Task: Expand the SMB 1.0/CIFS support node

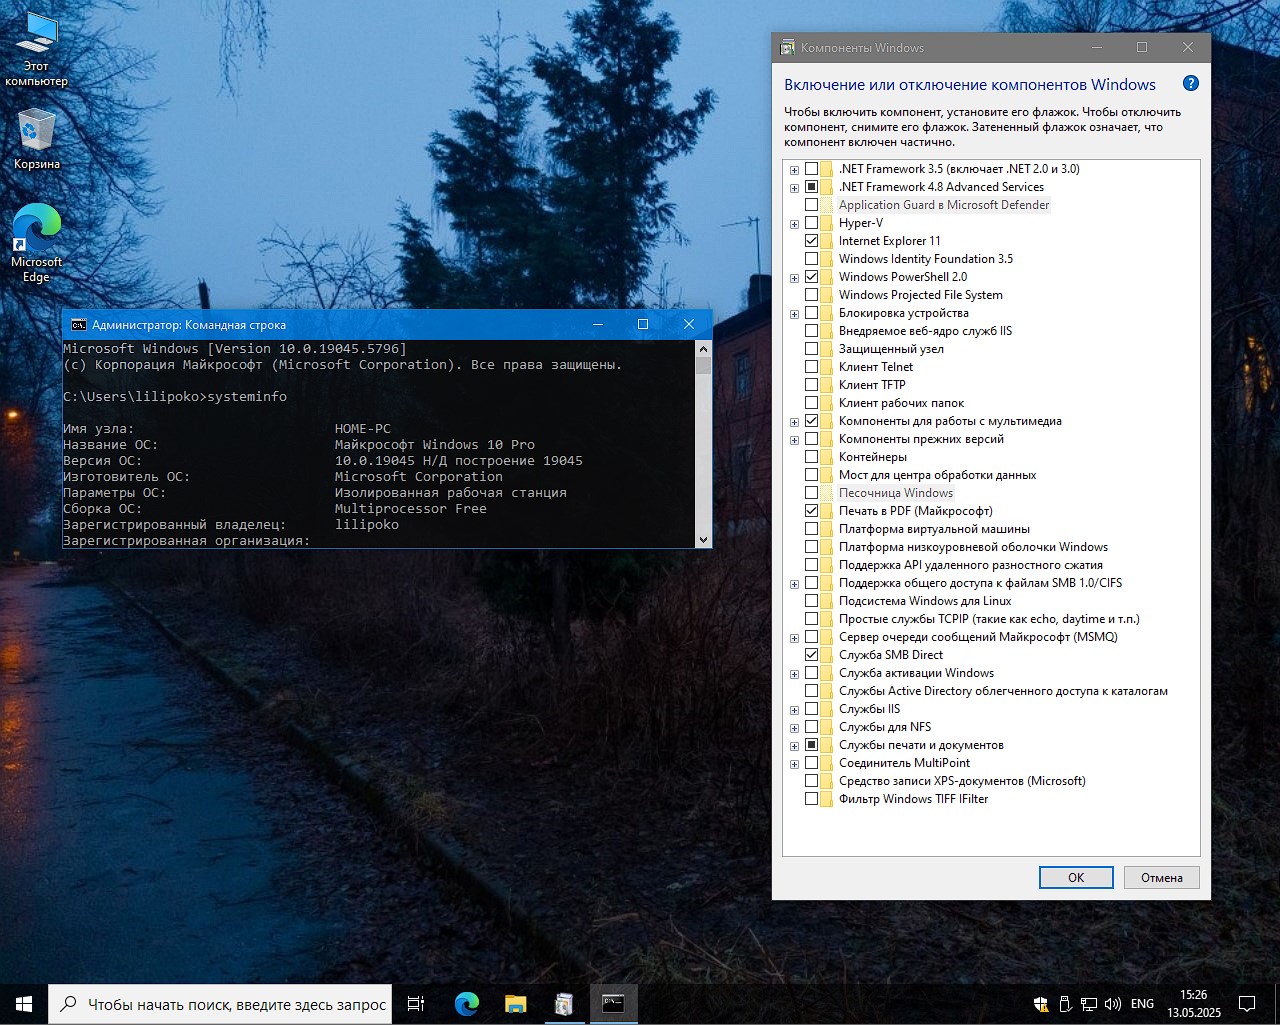Action: click(x=794, y=584)
